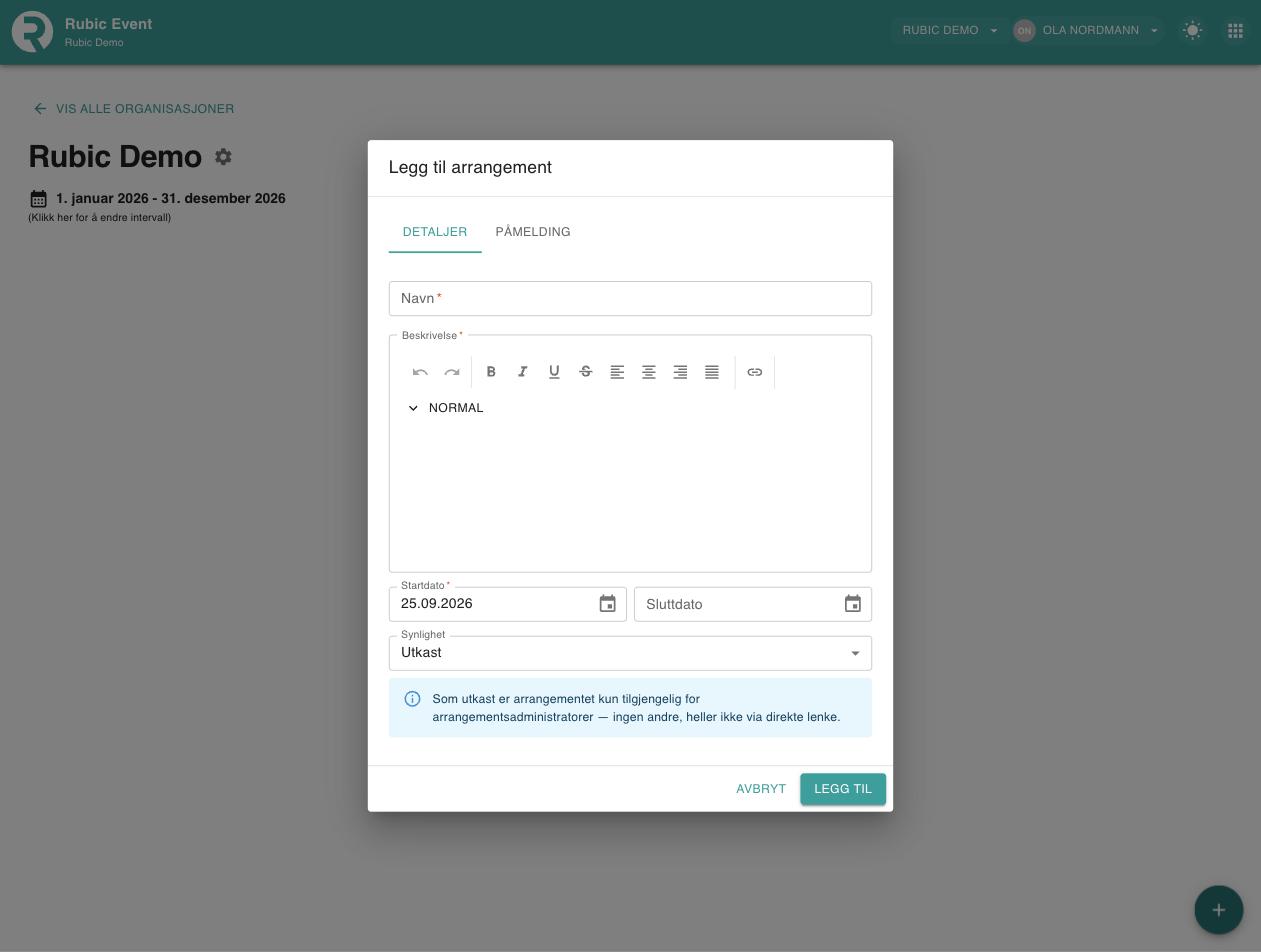Focus the Navn input field

click(x=630, y=299)
